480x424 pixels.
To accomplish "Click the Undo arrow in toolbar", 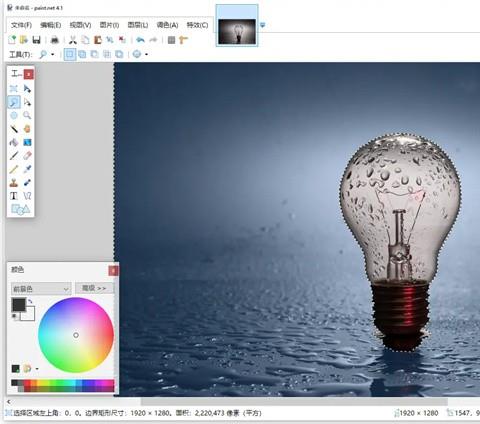I will coord(141,40).
